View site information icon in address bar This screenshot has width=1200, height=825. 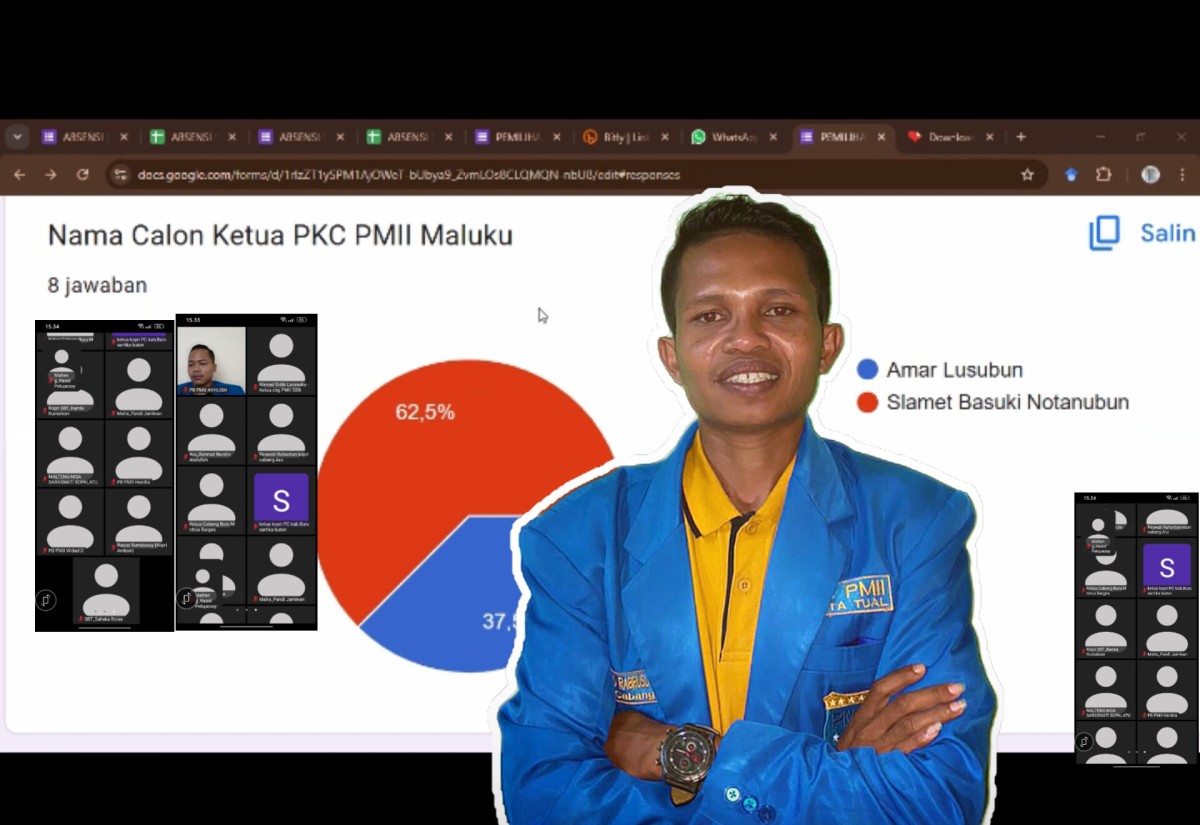pos(120,175)
